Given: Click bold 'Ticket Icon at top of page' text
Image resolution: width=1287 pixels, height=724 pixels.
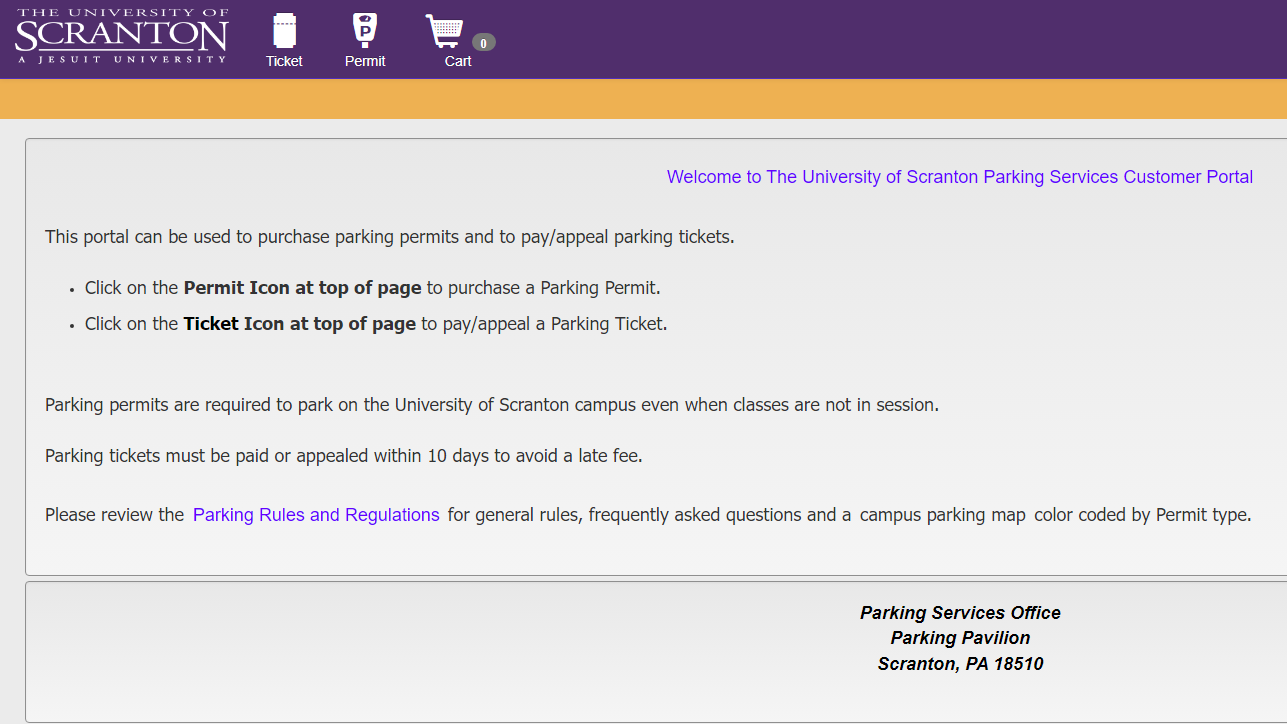Looking at the screenshot, I should click(299, 324).
